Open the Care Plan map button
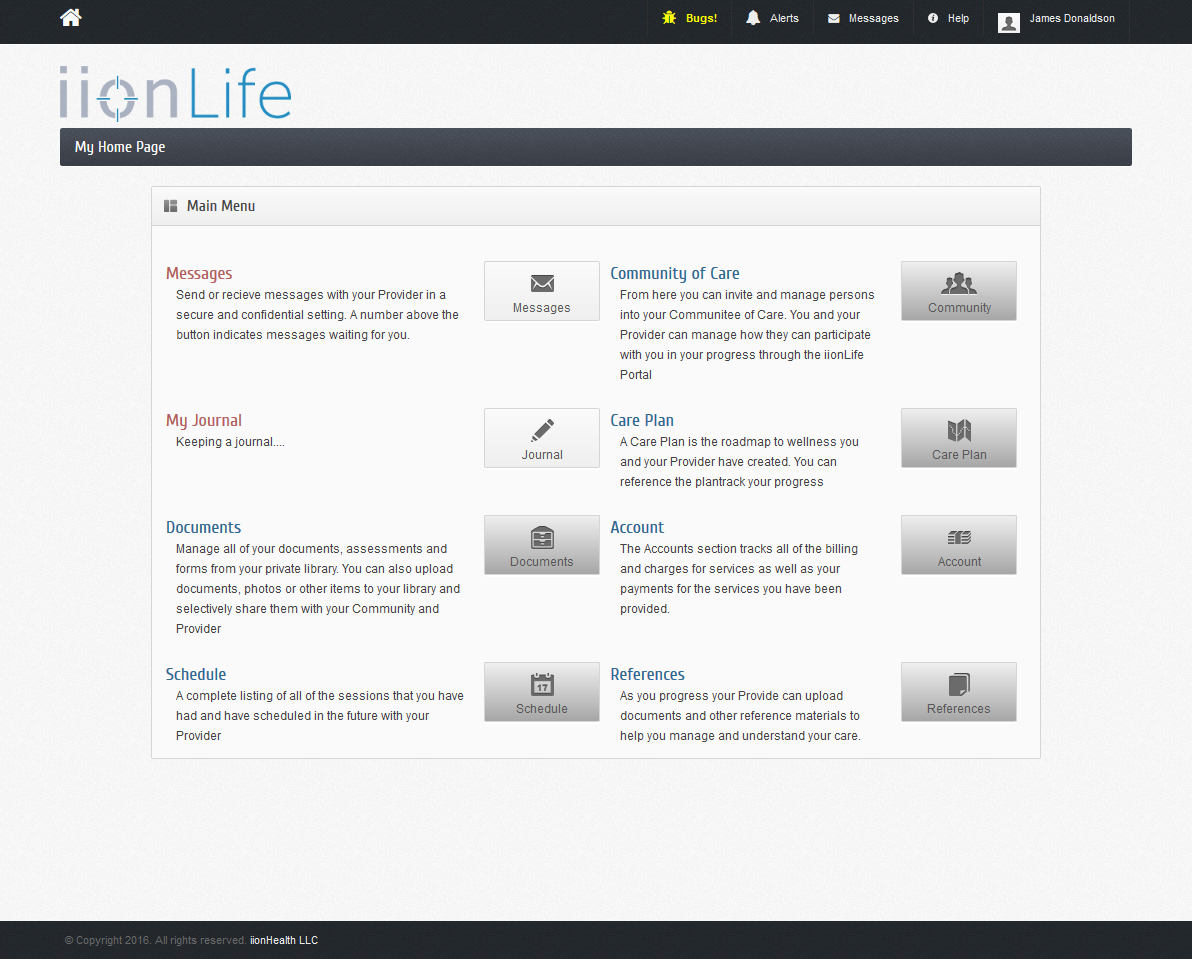Image resolution: width=1192 pixels, height=959 pixels. [x=958, y=438]
